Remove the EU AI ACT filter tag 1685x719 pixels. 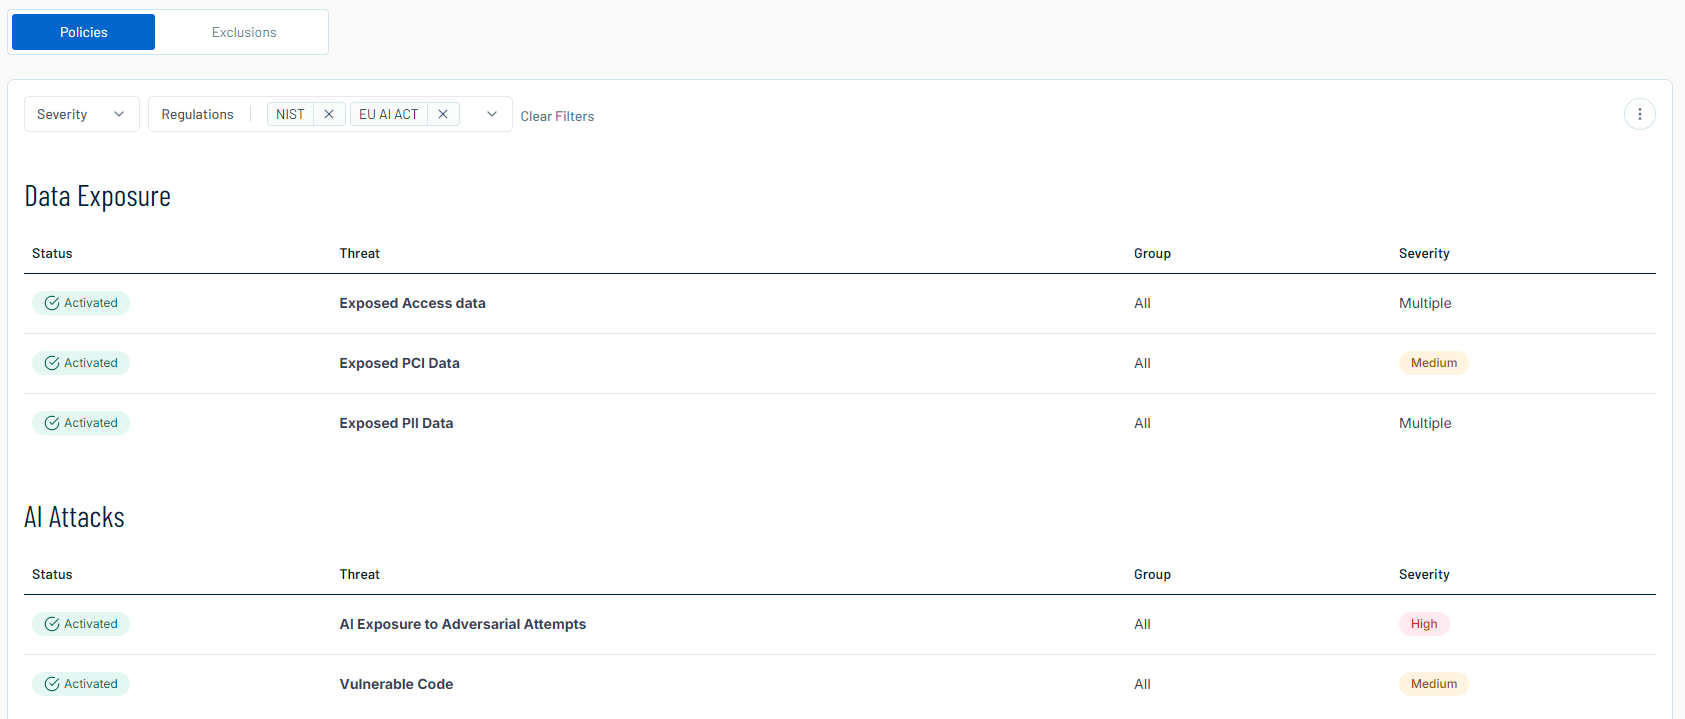coord(443,114)
